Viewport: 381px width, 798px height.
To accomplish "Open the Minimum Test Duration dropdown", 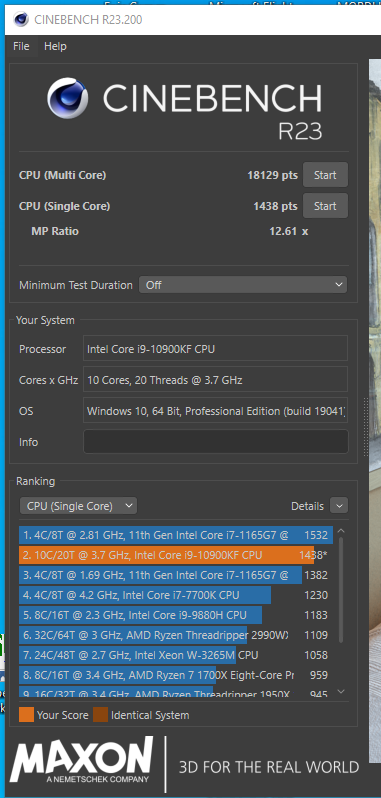I will [243, 285].
